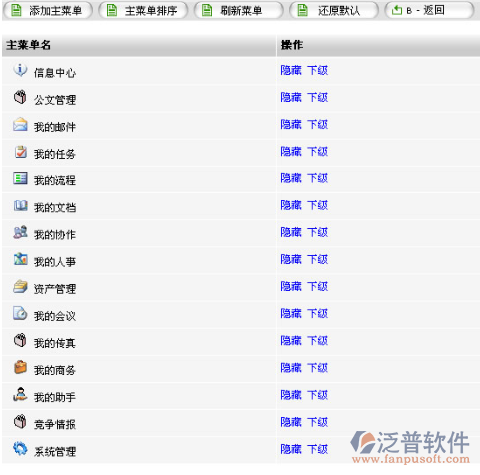Click the 我的商务 briefcase icon
The width and height of the screenshot is (480, 475).
coord(20,367)
